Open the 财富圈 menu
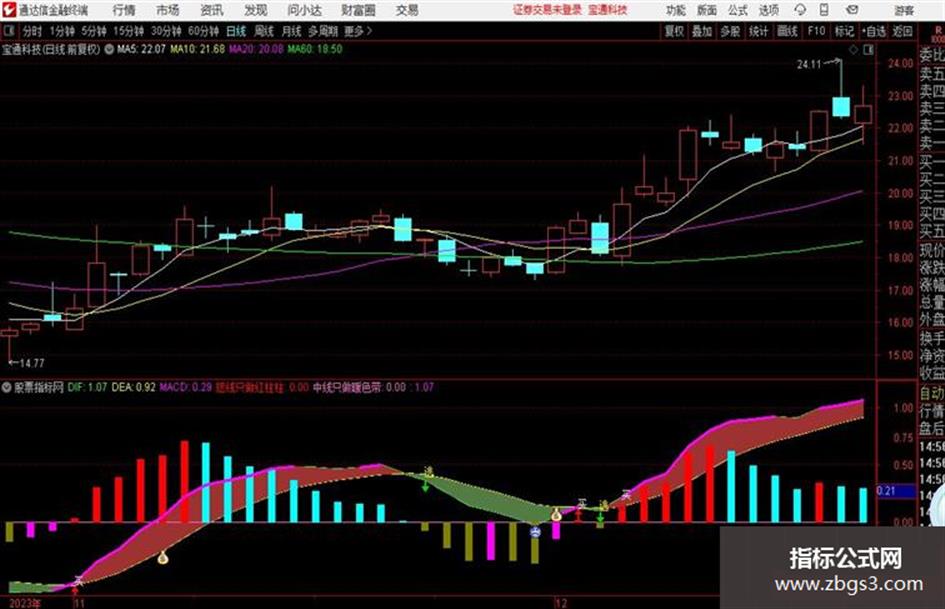Viewport: 945px width, 609px height. (x=358, y=10)
